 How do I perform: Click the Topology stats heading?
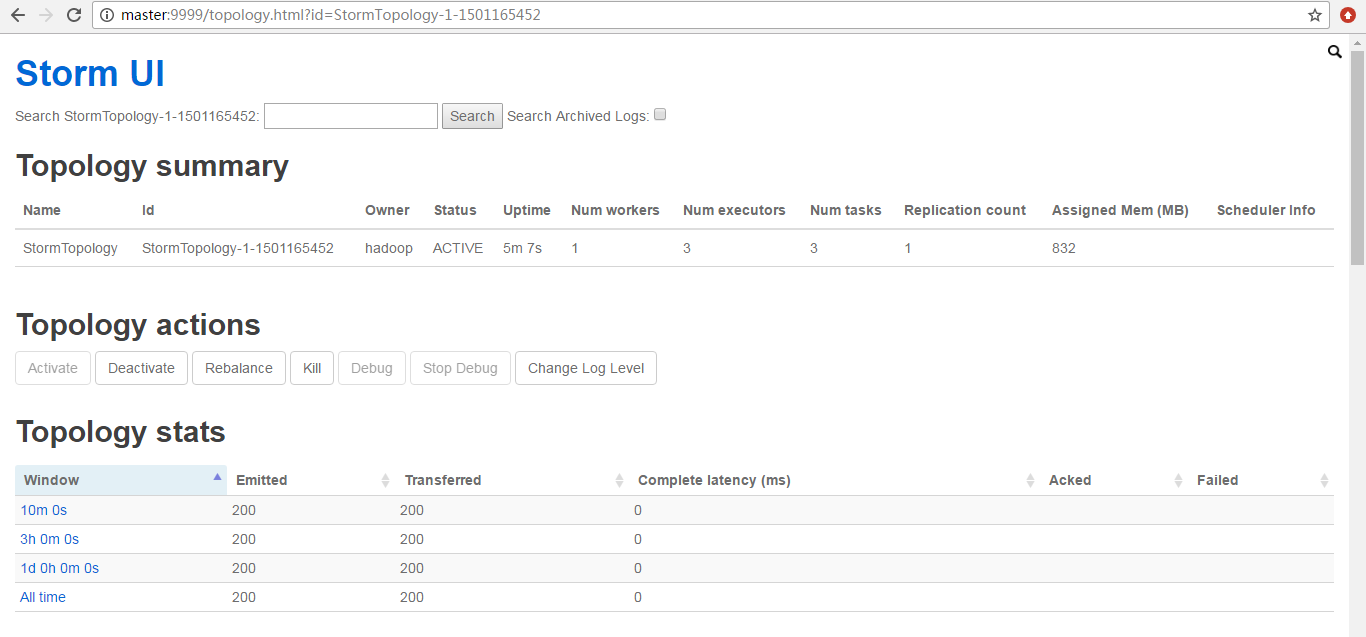[121, 432]
